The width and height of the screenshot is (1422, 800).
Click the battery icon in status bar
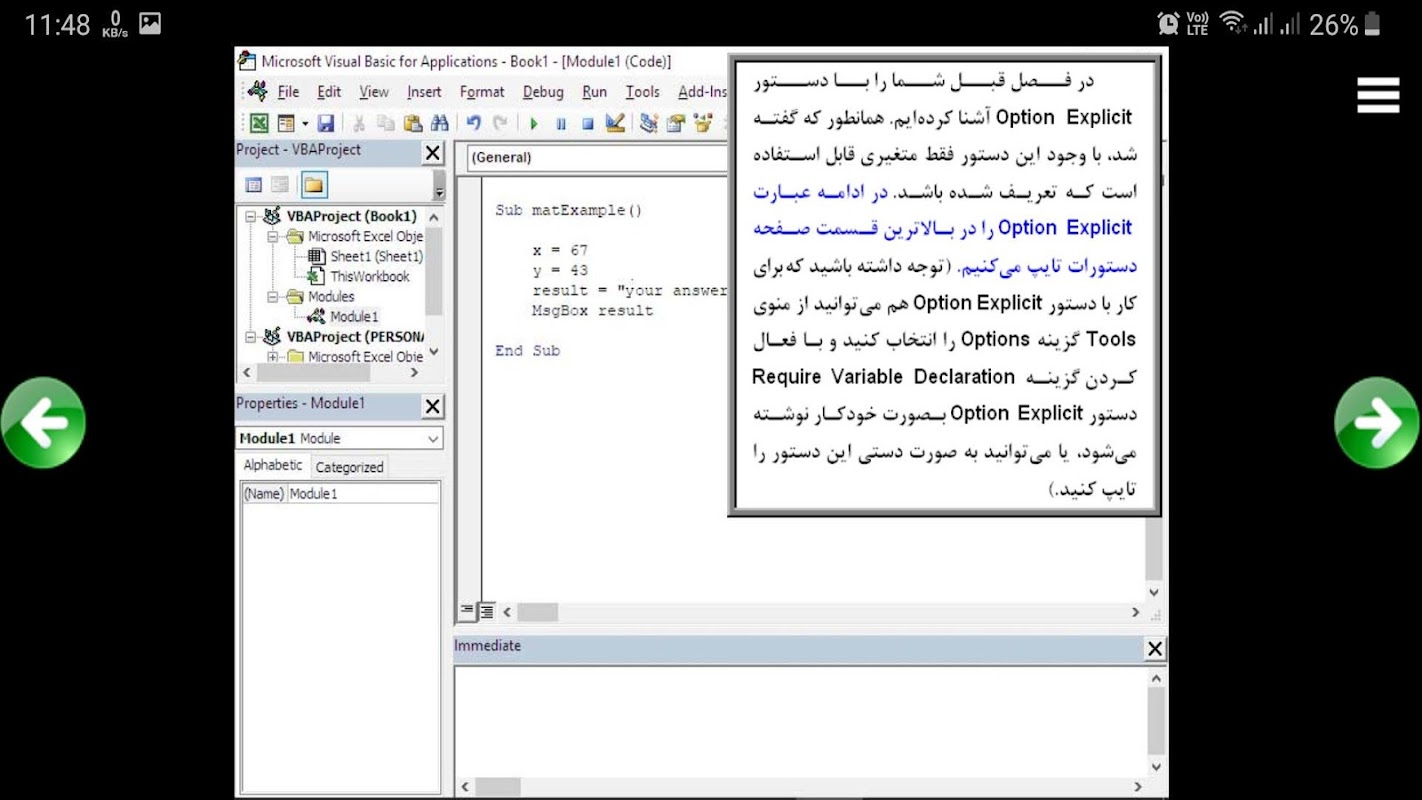click(x=1373, y=24)
